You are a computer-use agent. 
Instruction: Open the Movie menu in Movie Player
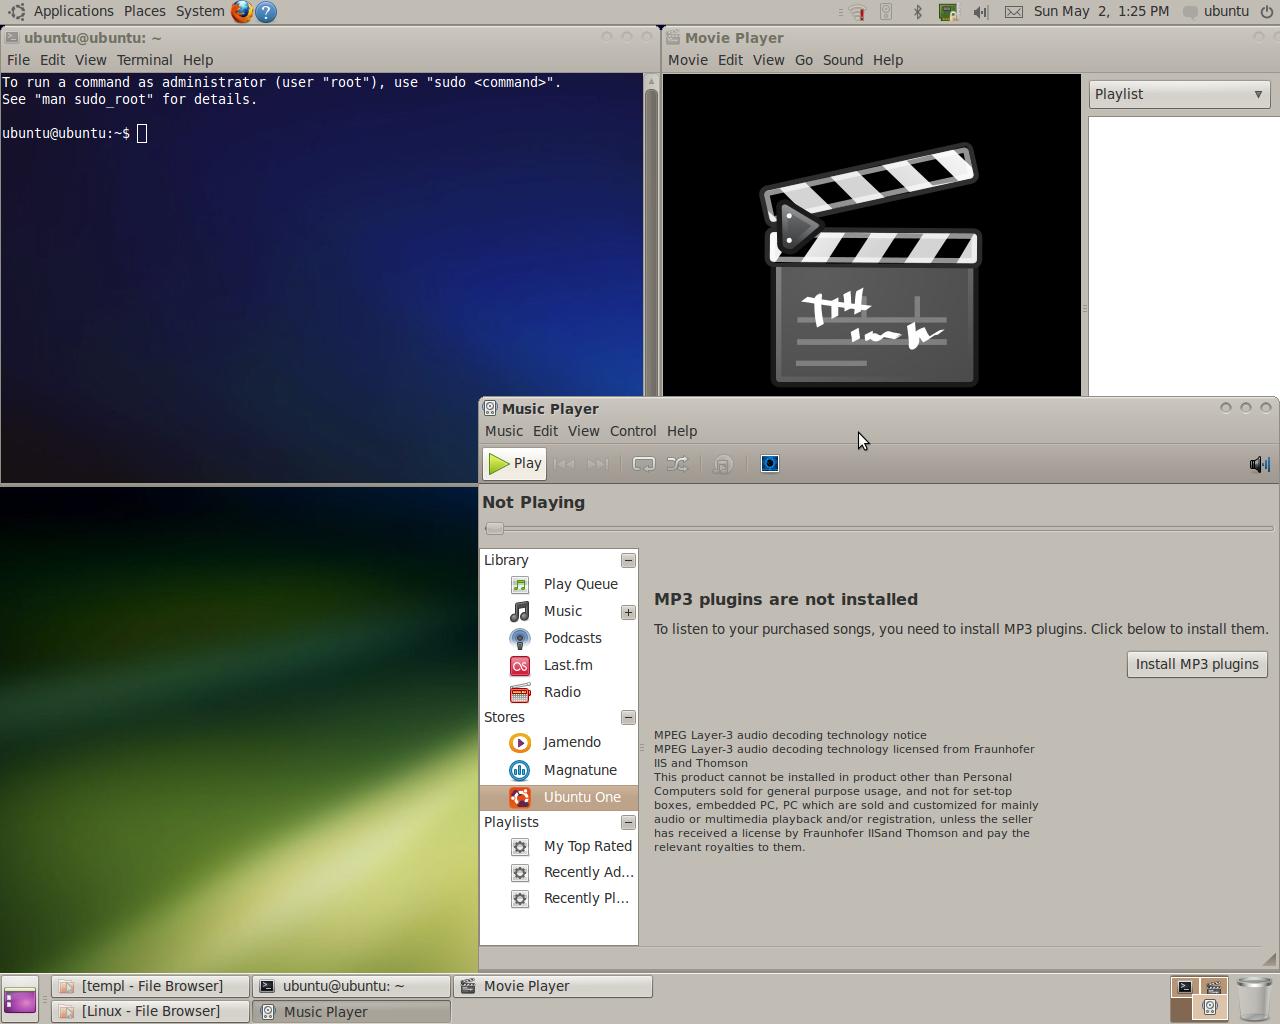click(688, 60)
